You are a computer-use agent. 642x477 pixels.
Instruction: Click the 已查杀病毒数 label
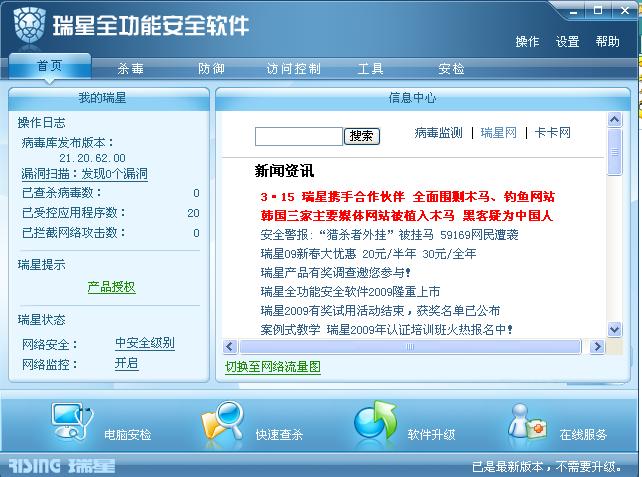click(x=61, y=192)
